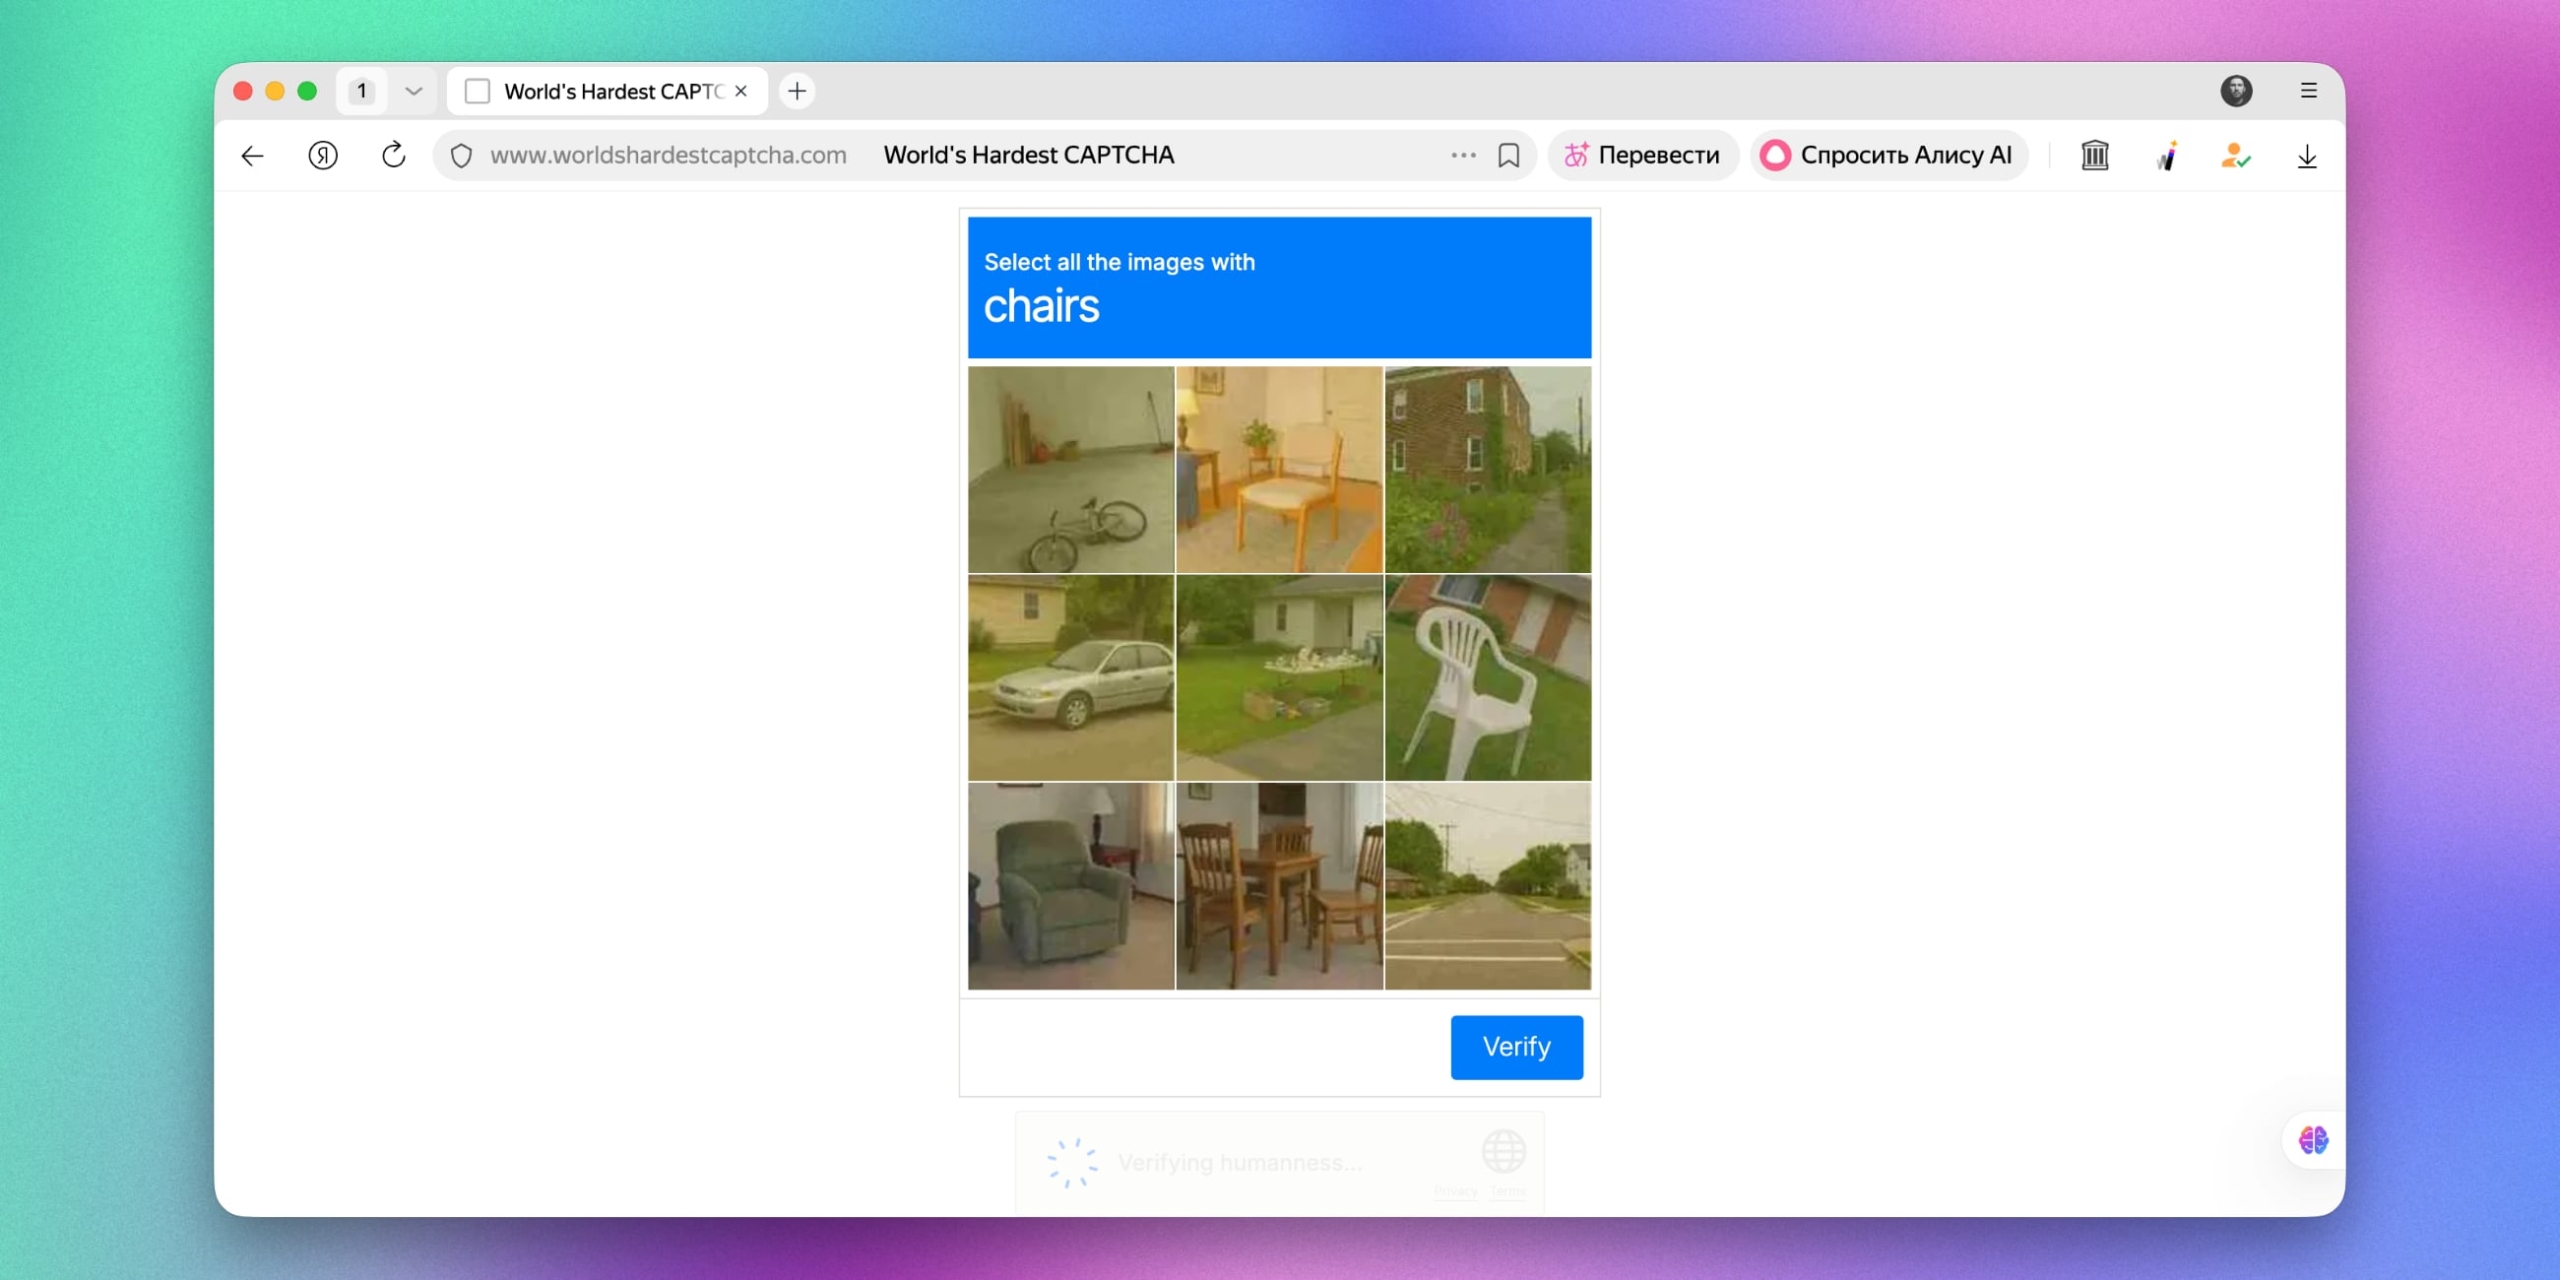Click the spinning loader icon
Viewport: 2560px width, 1280px height.
click(1072, 1162)
